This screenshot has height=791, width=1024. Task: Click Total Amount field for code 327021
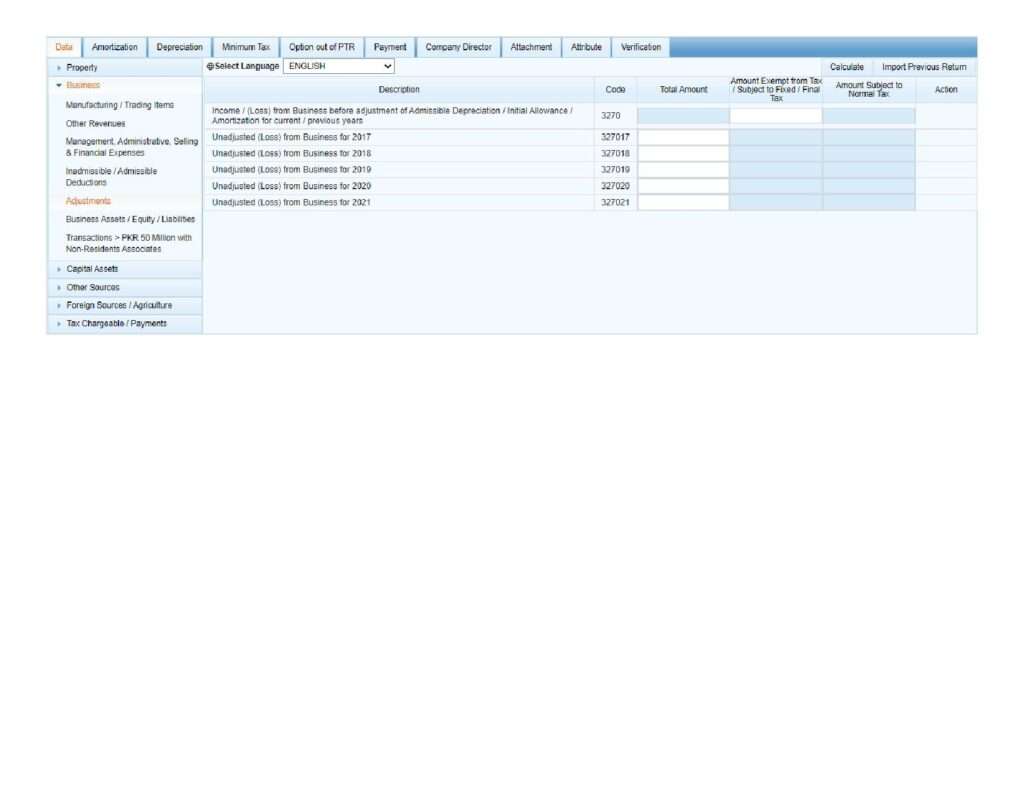(683, 202)
